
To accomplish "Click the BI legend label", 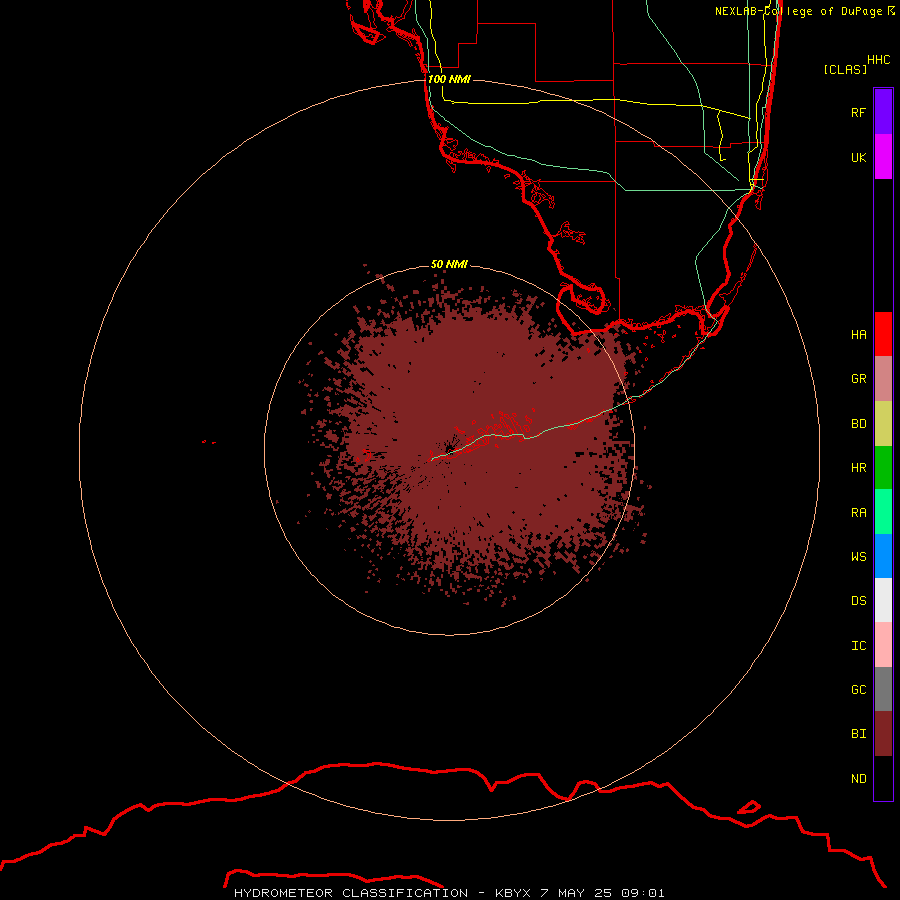I will click(858, 734).
